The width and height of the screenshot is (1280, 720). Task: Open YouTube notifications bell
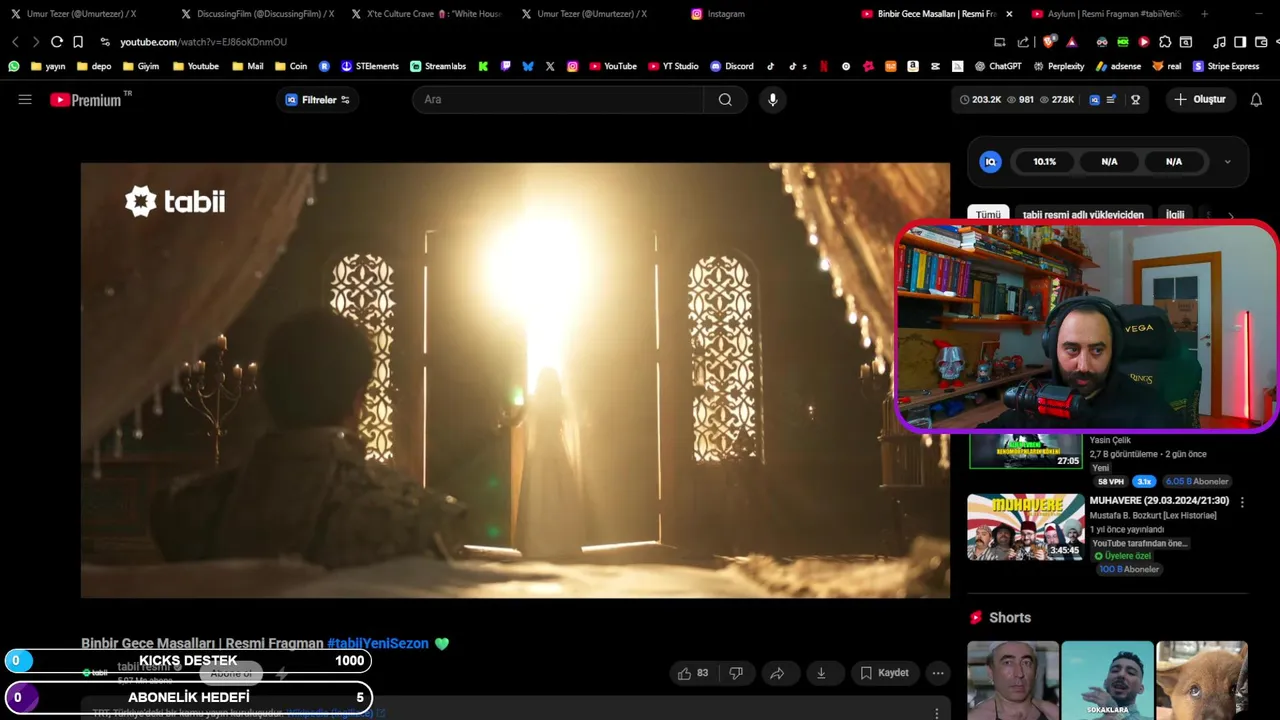(x=1256, y=100)
